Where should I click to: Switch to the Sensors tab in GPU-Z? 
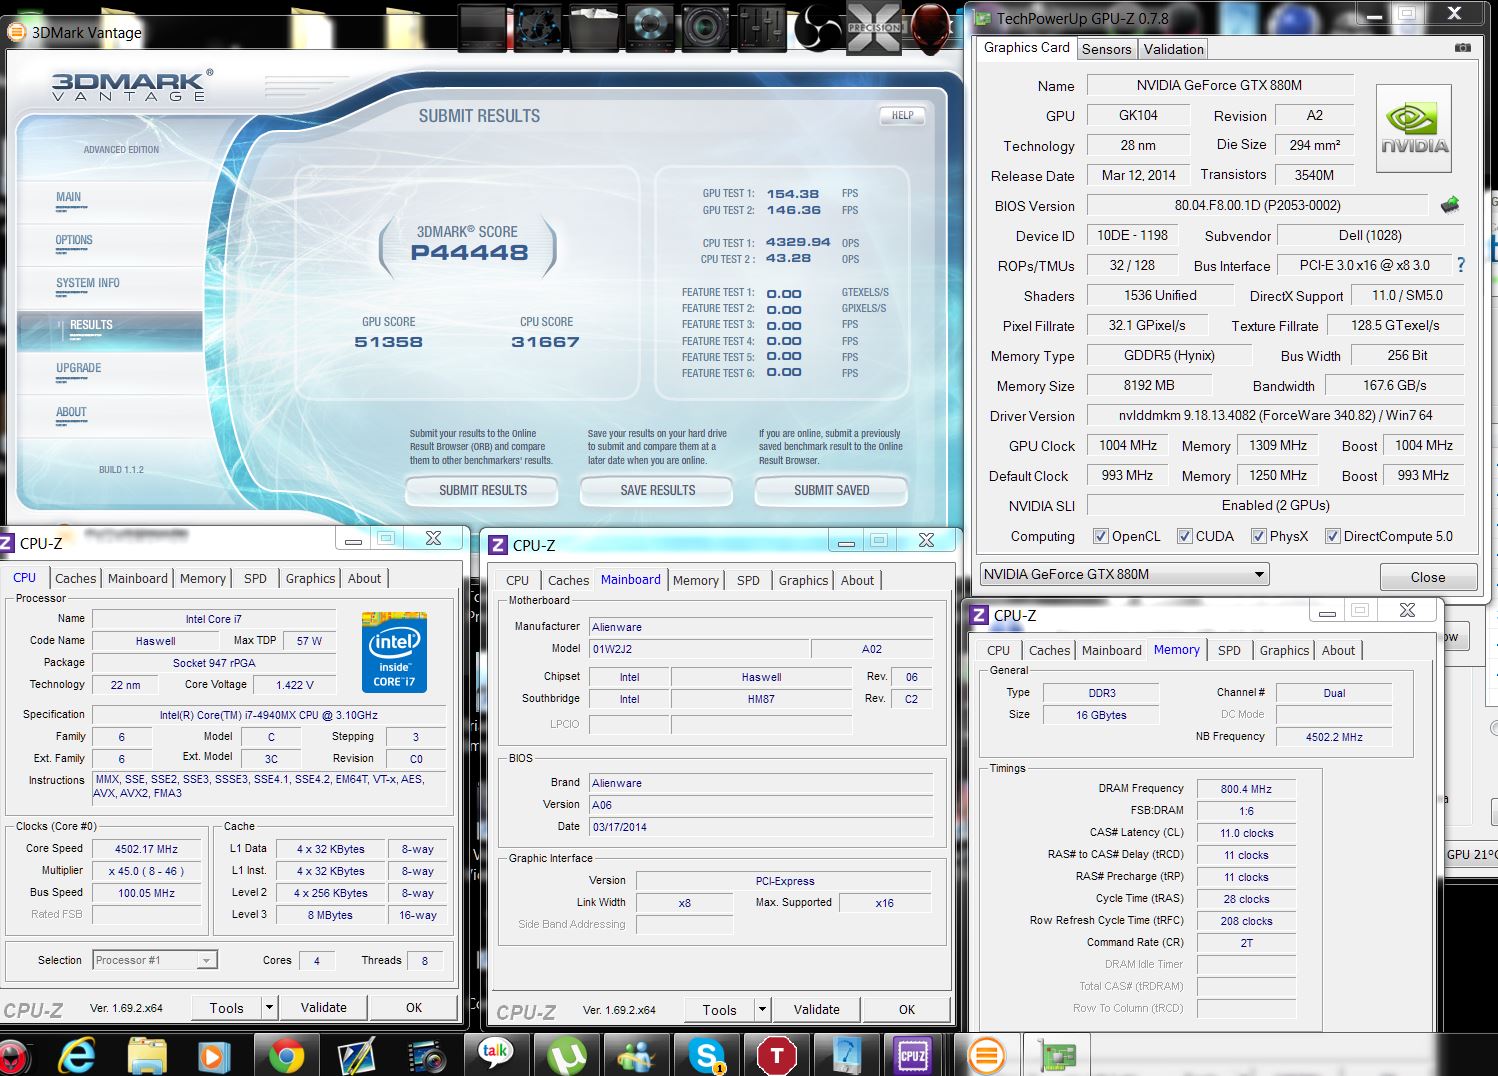1106,49
